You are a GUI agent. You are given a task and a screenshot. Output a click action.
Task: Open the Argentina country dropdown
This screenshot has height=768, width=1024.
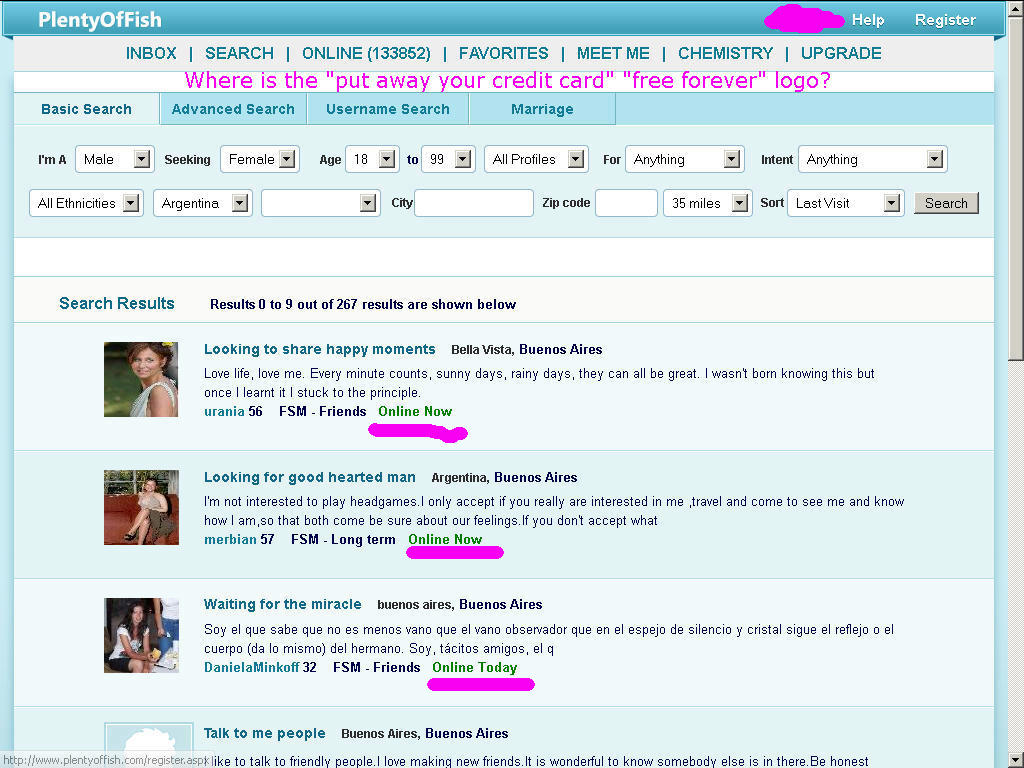point(202,203)
